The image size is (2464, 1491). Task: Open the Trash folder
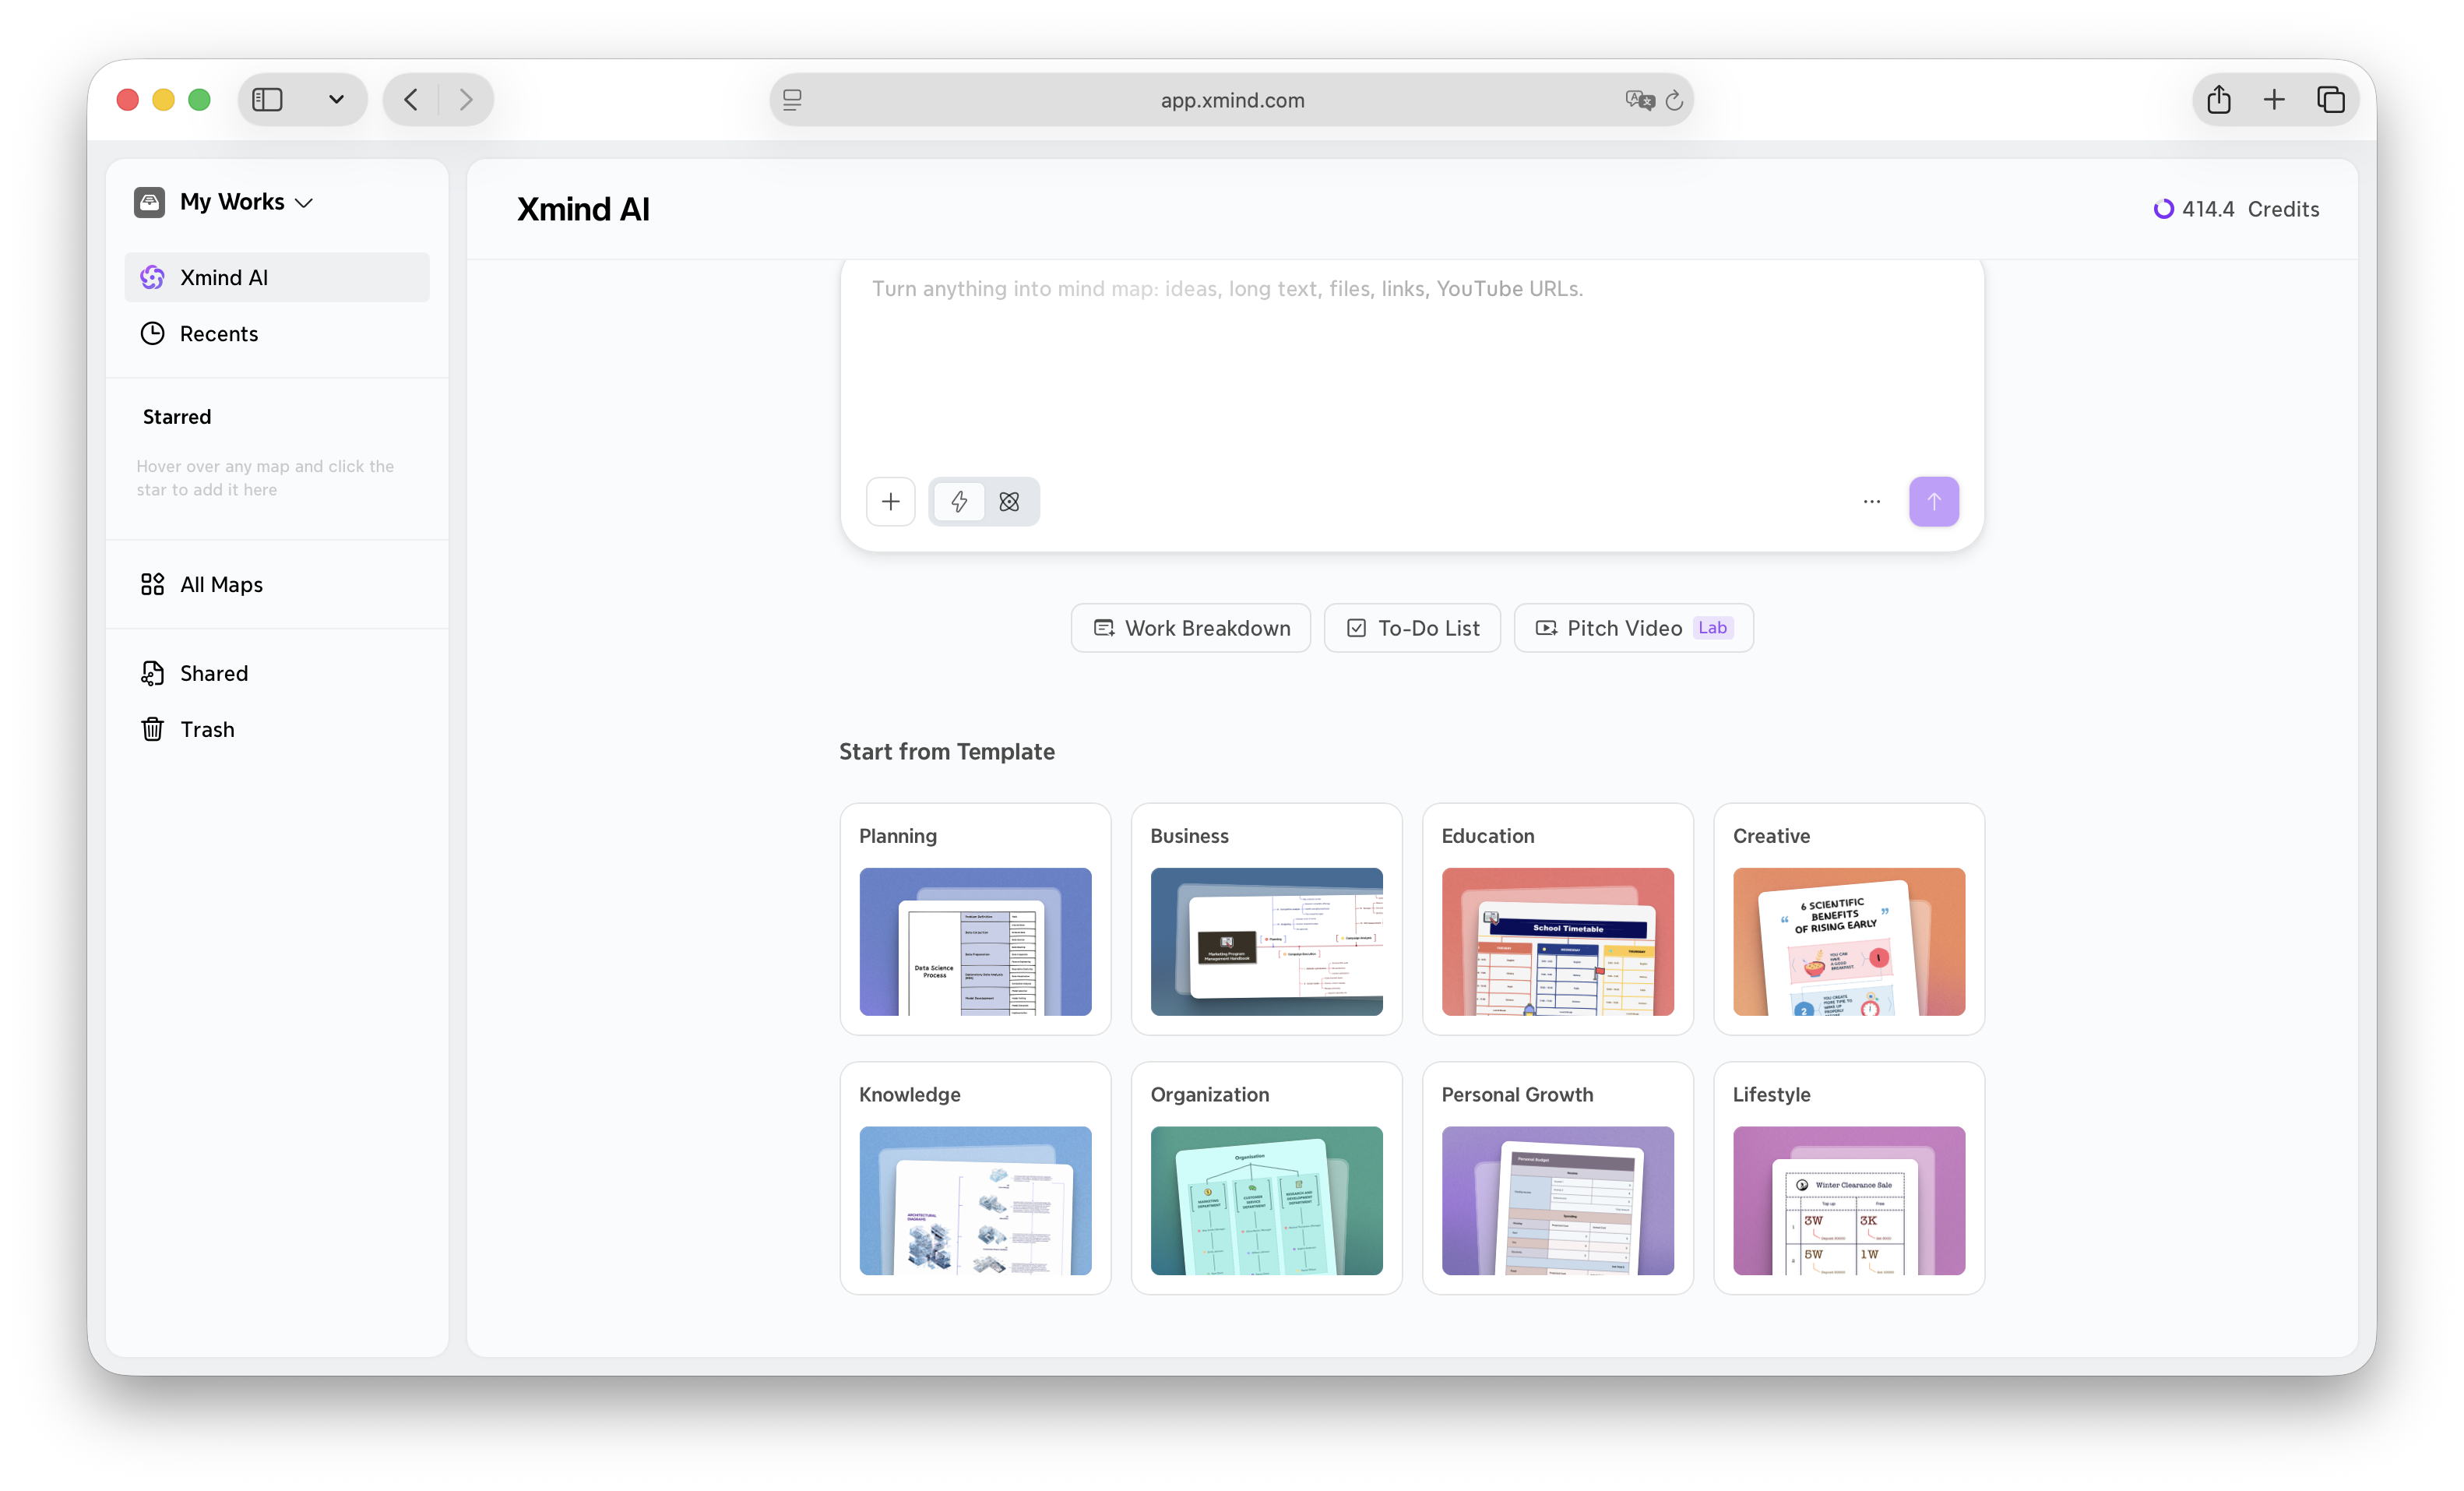(x=277, y=729)
